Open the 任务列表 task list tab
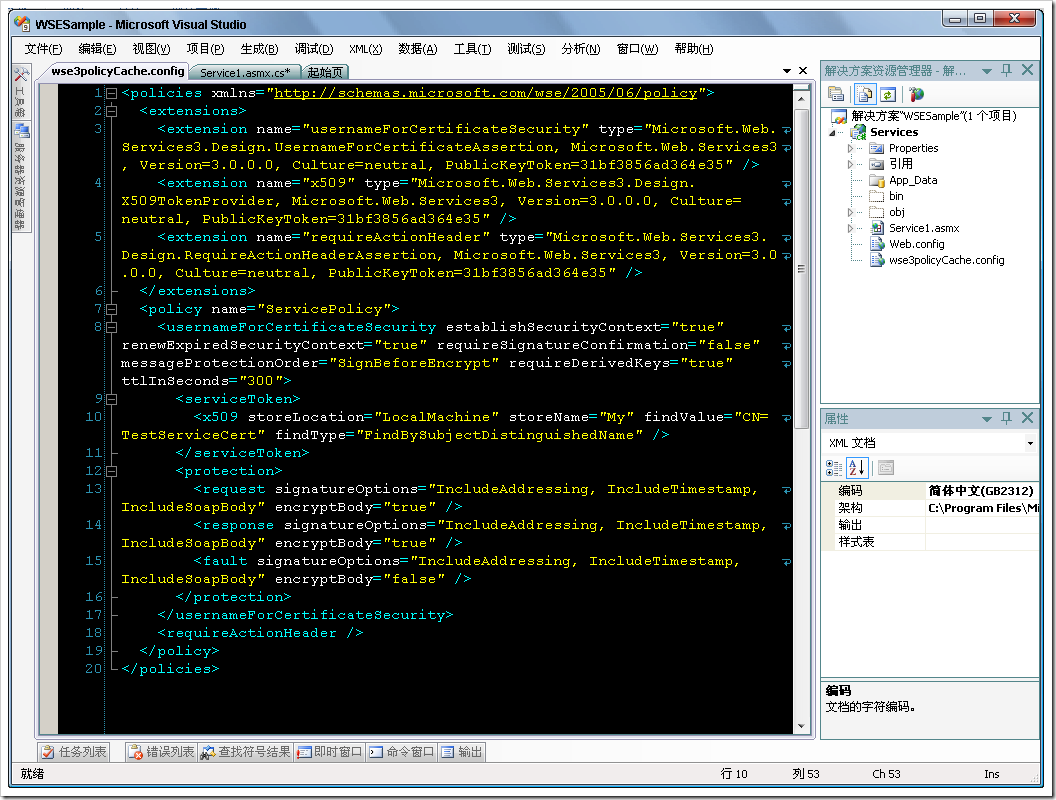 [73, 752]
